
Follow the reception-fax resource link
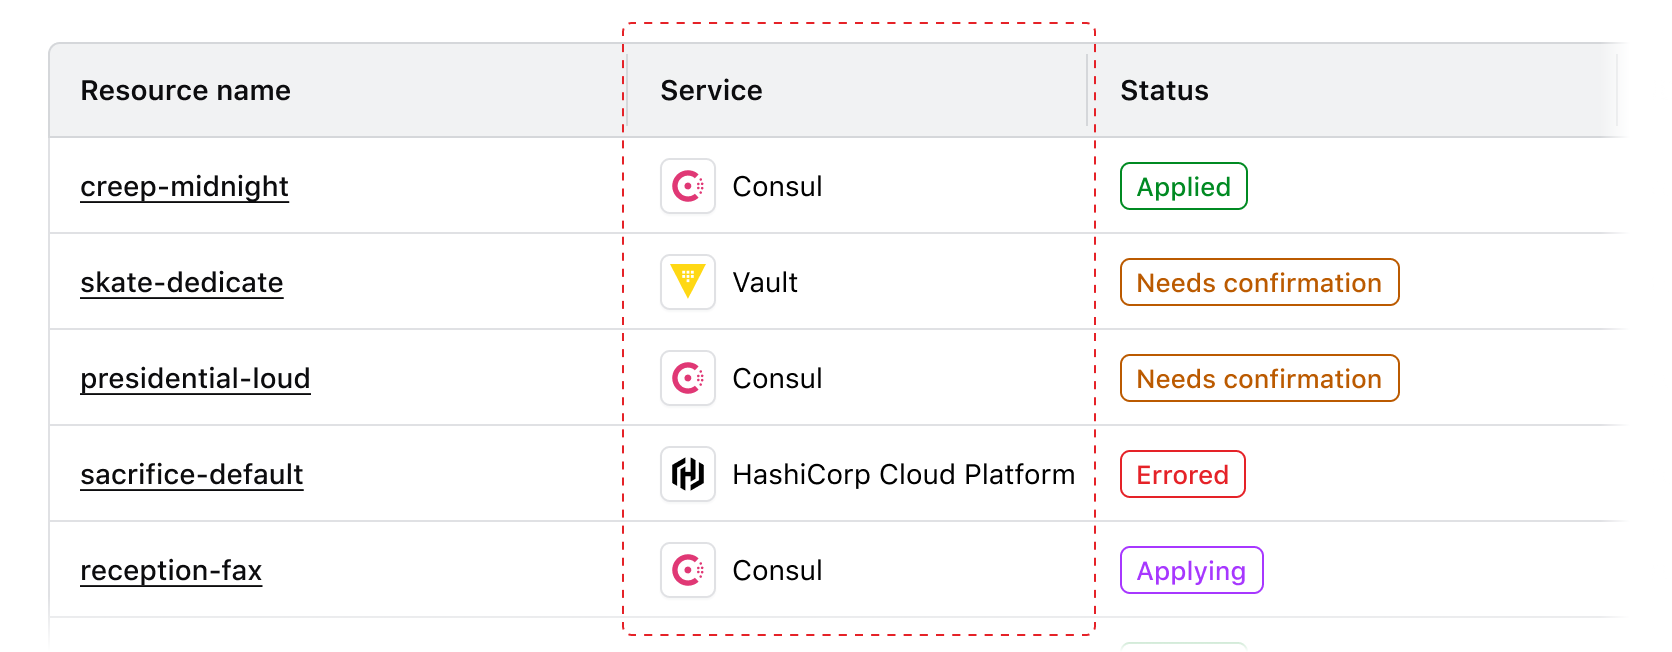pyautogui.click(x=171, y=571)
